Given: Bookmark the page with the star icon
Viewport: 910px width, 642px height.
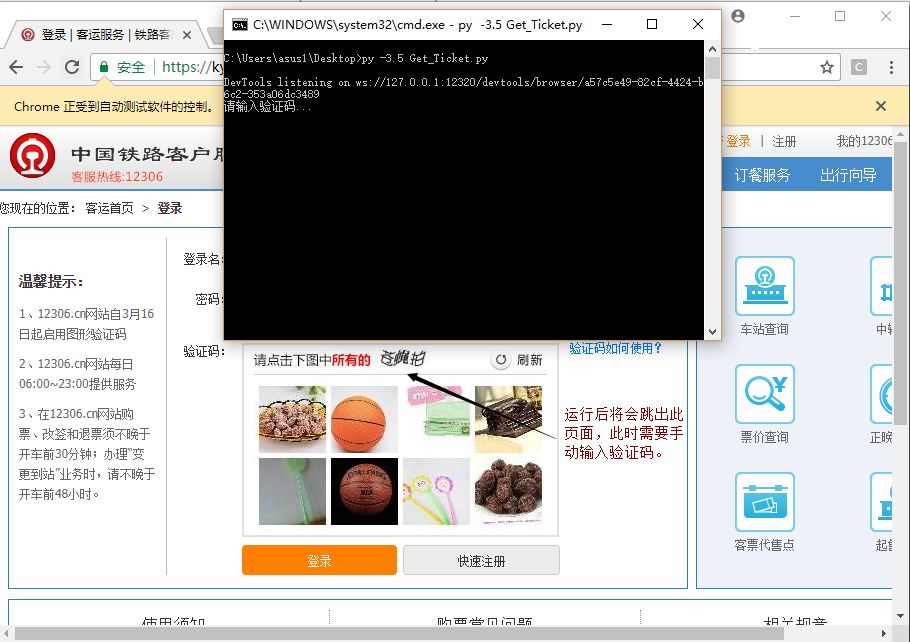Looking at the screenshot, I should click(x=826, y=67).
